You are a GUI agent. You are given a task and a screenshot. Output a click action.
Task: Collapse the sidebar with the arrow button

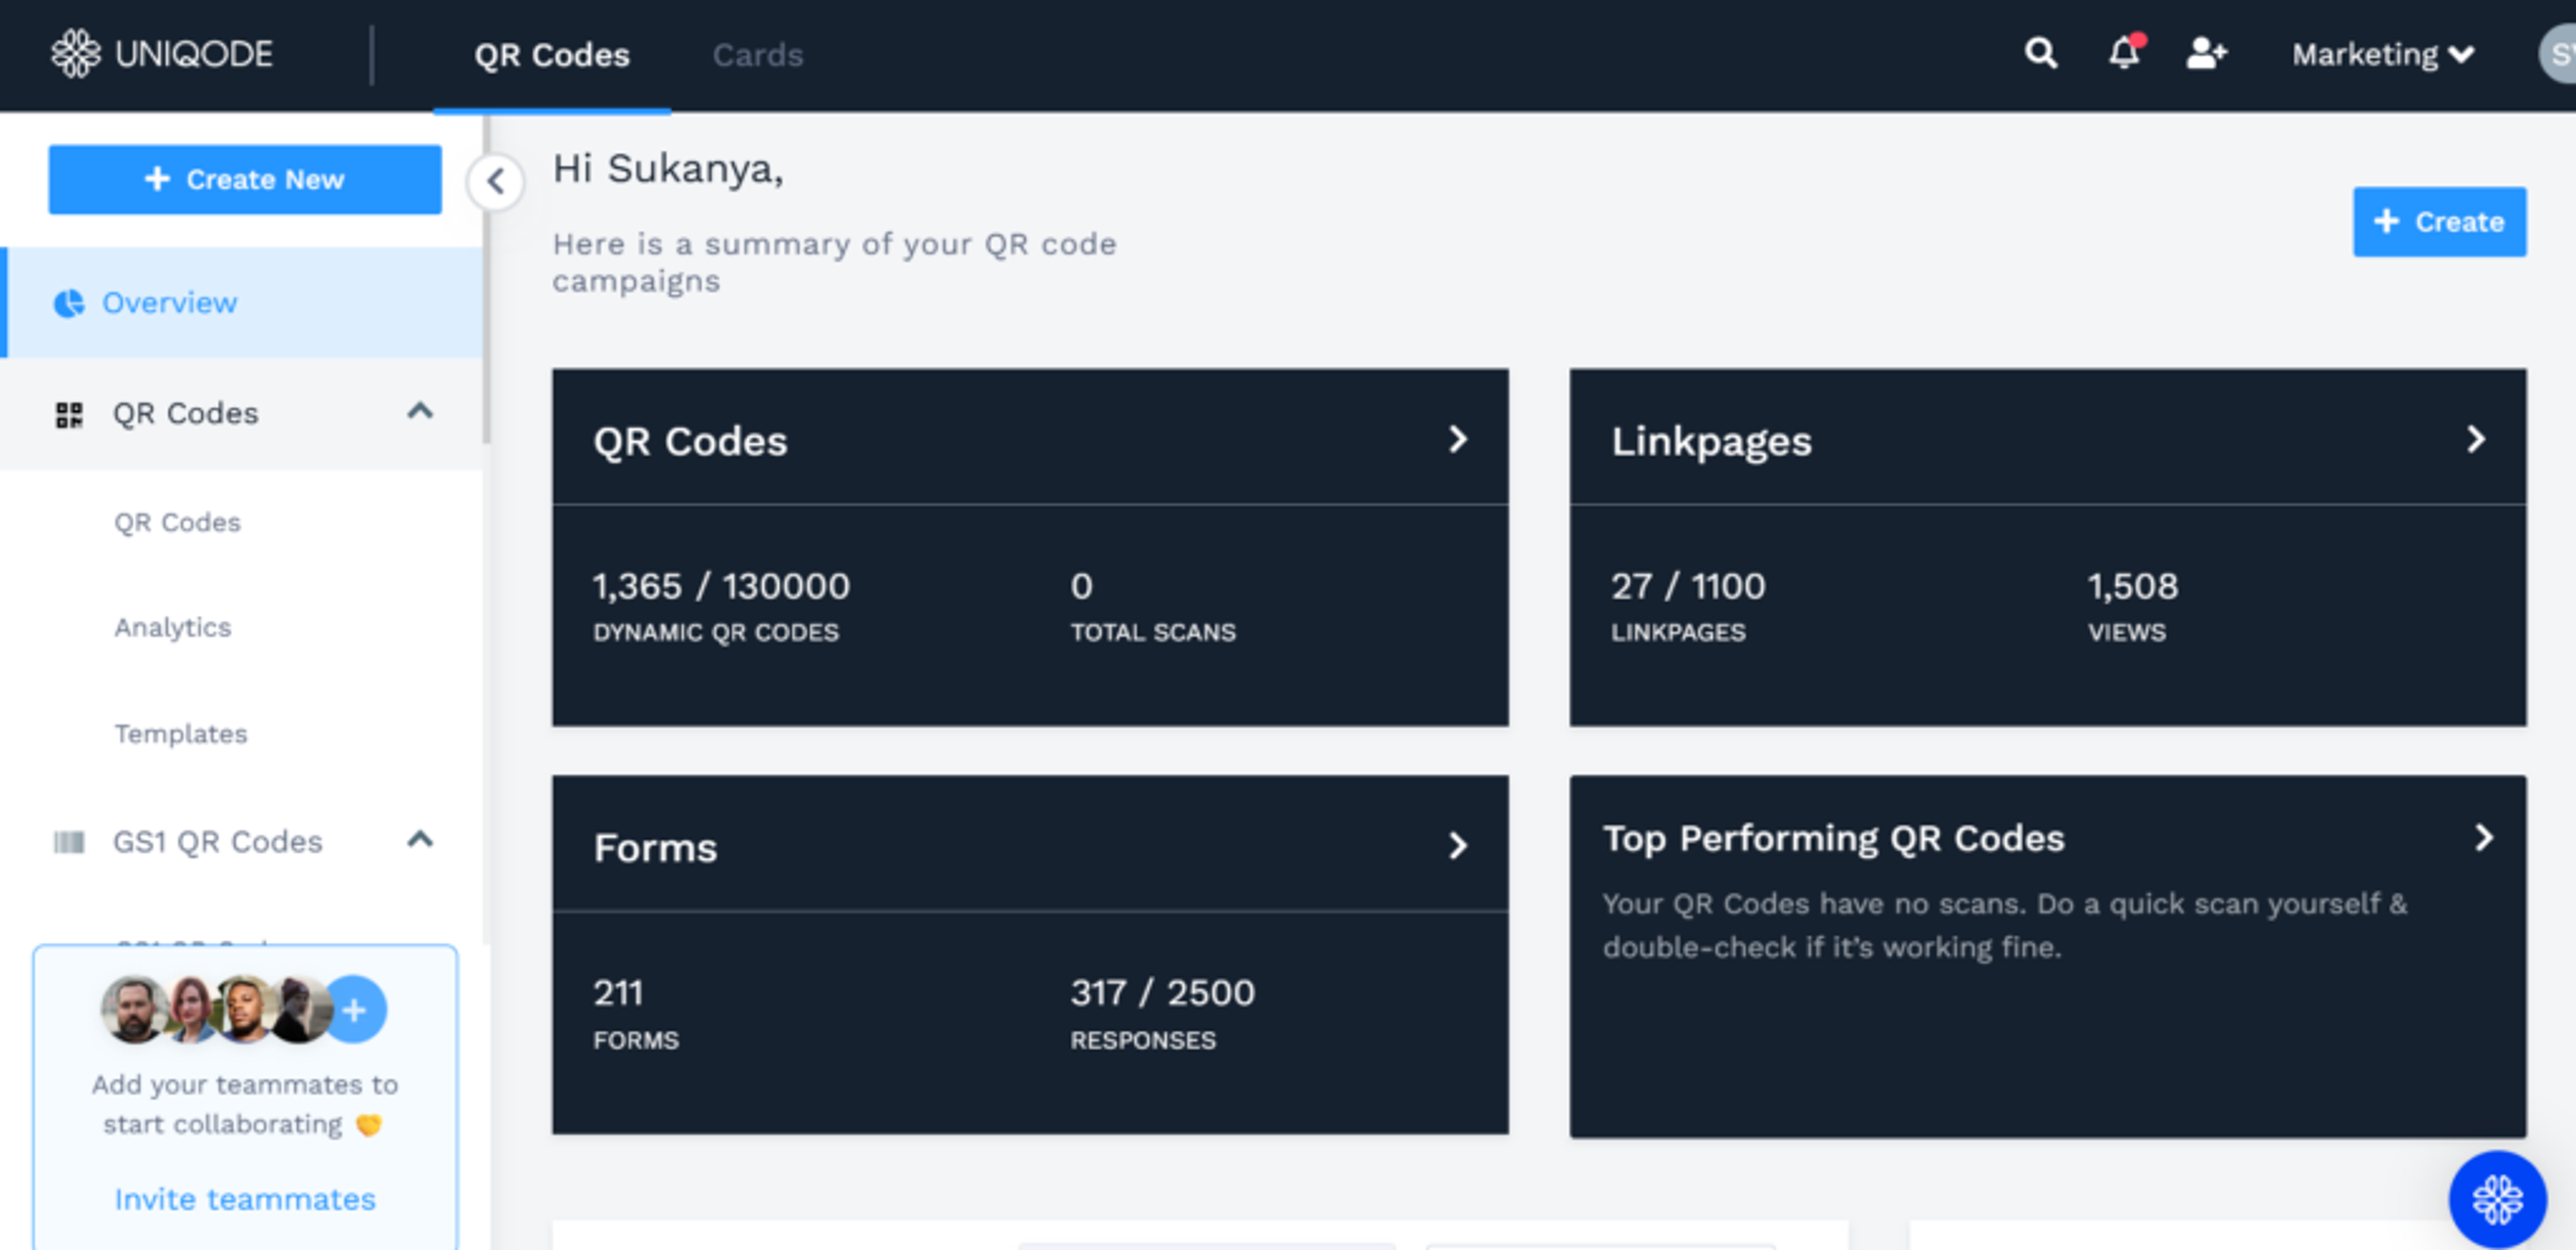[495, 182]
